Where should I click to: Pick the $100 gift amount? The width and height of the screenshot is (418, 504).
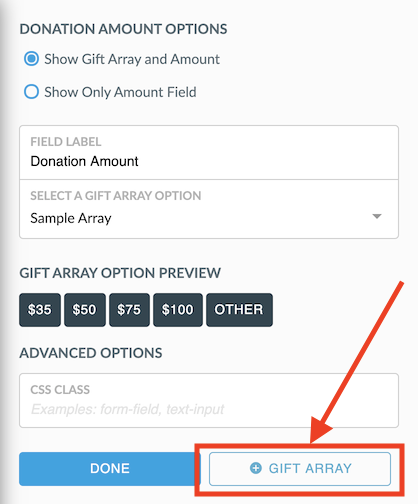click(178, 310)
